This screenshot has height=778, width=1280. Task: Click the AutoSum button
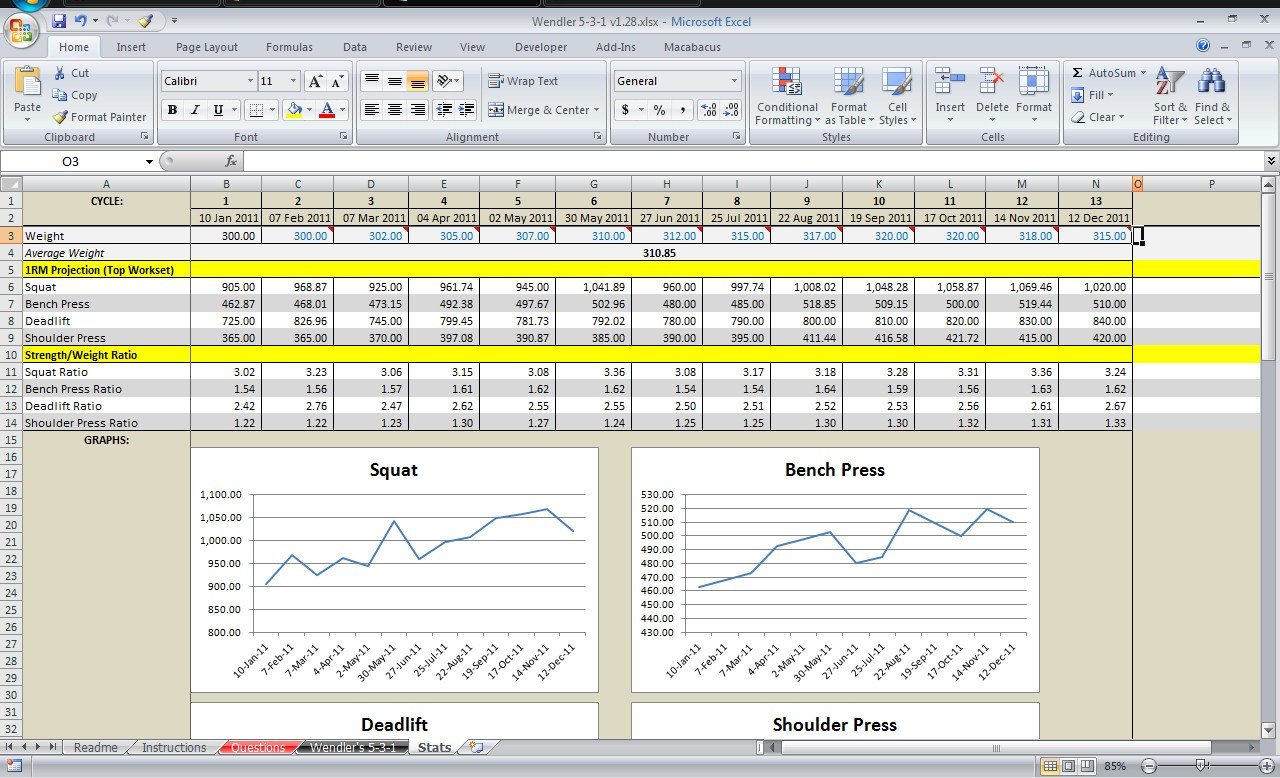1107,73
